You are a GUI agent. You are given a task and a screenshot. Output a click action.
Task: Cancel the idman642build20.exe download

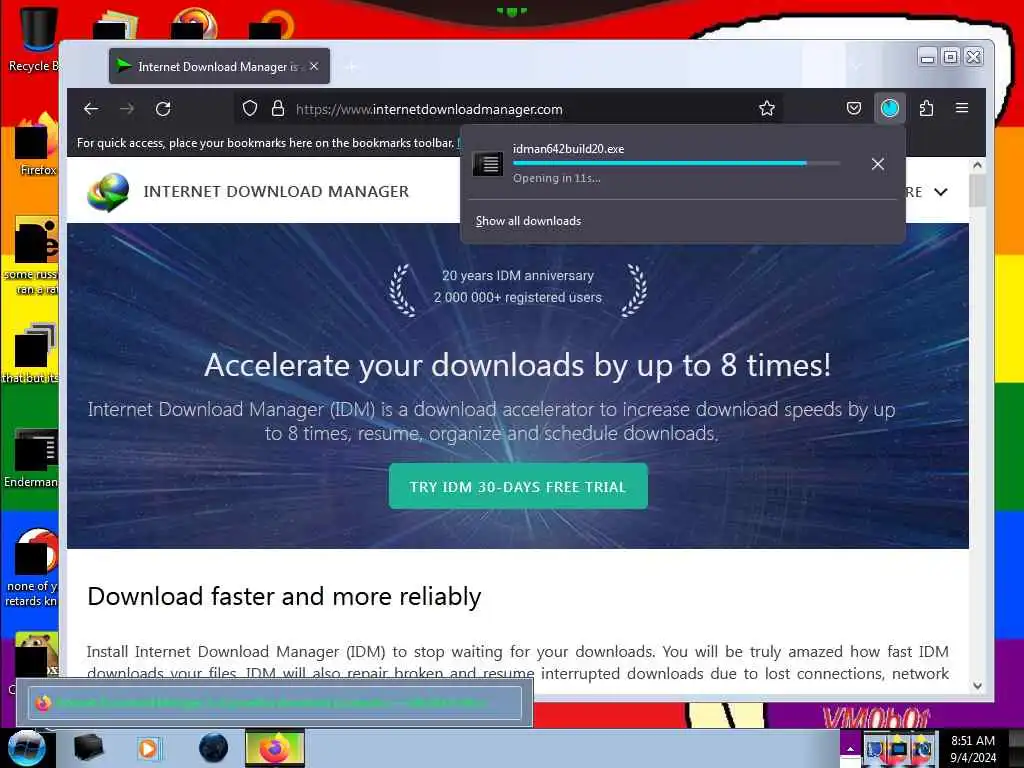(x=878, y=164)
